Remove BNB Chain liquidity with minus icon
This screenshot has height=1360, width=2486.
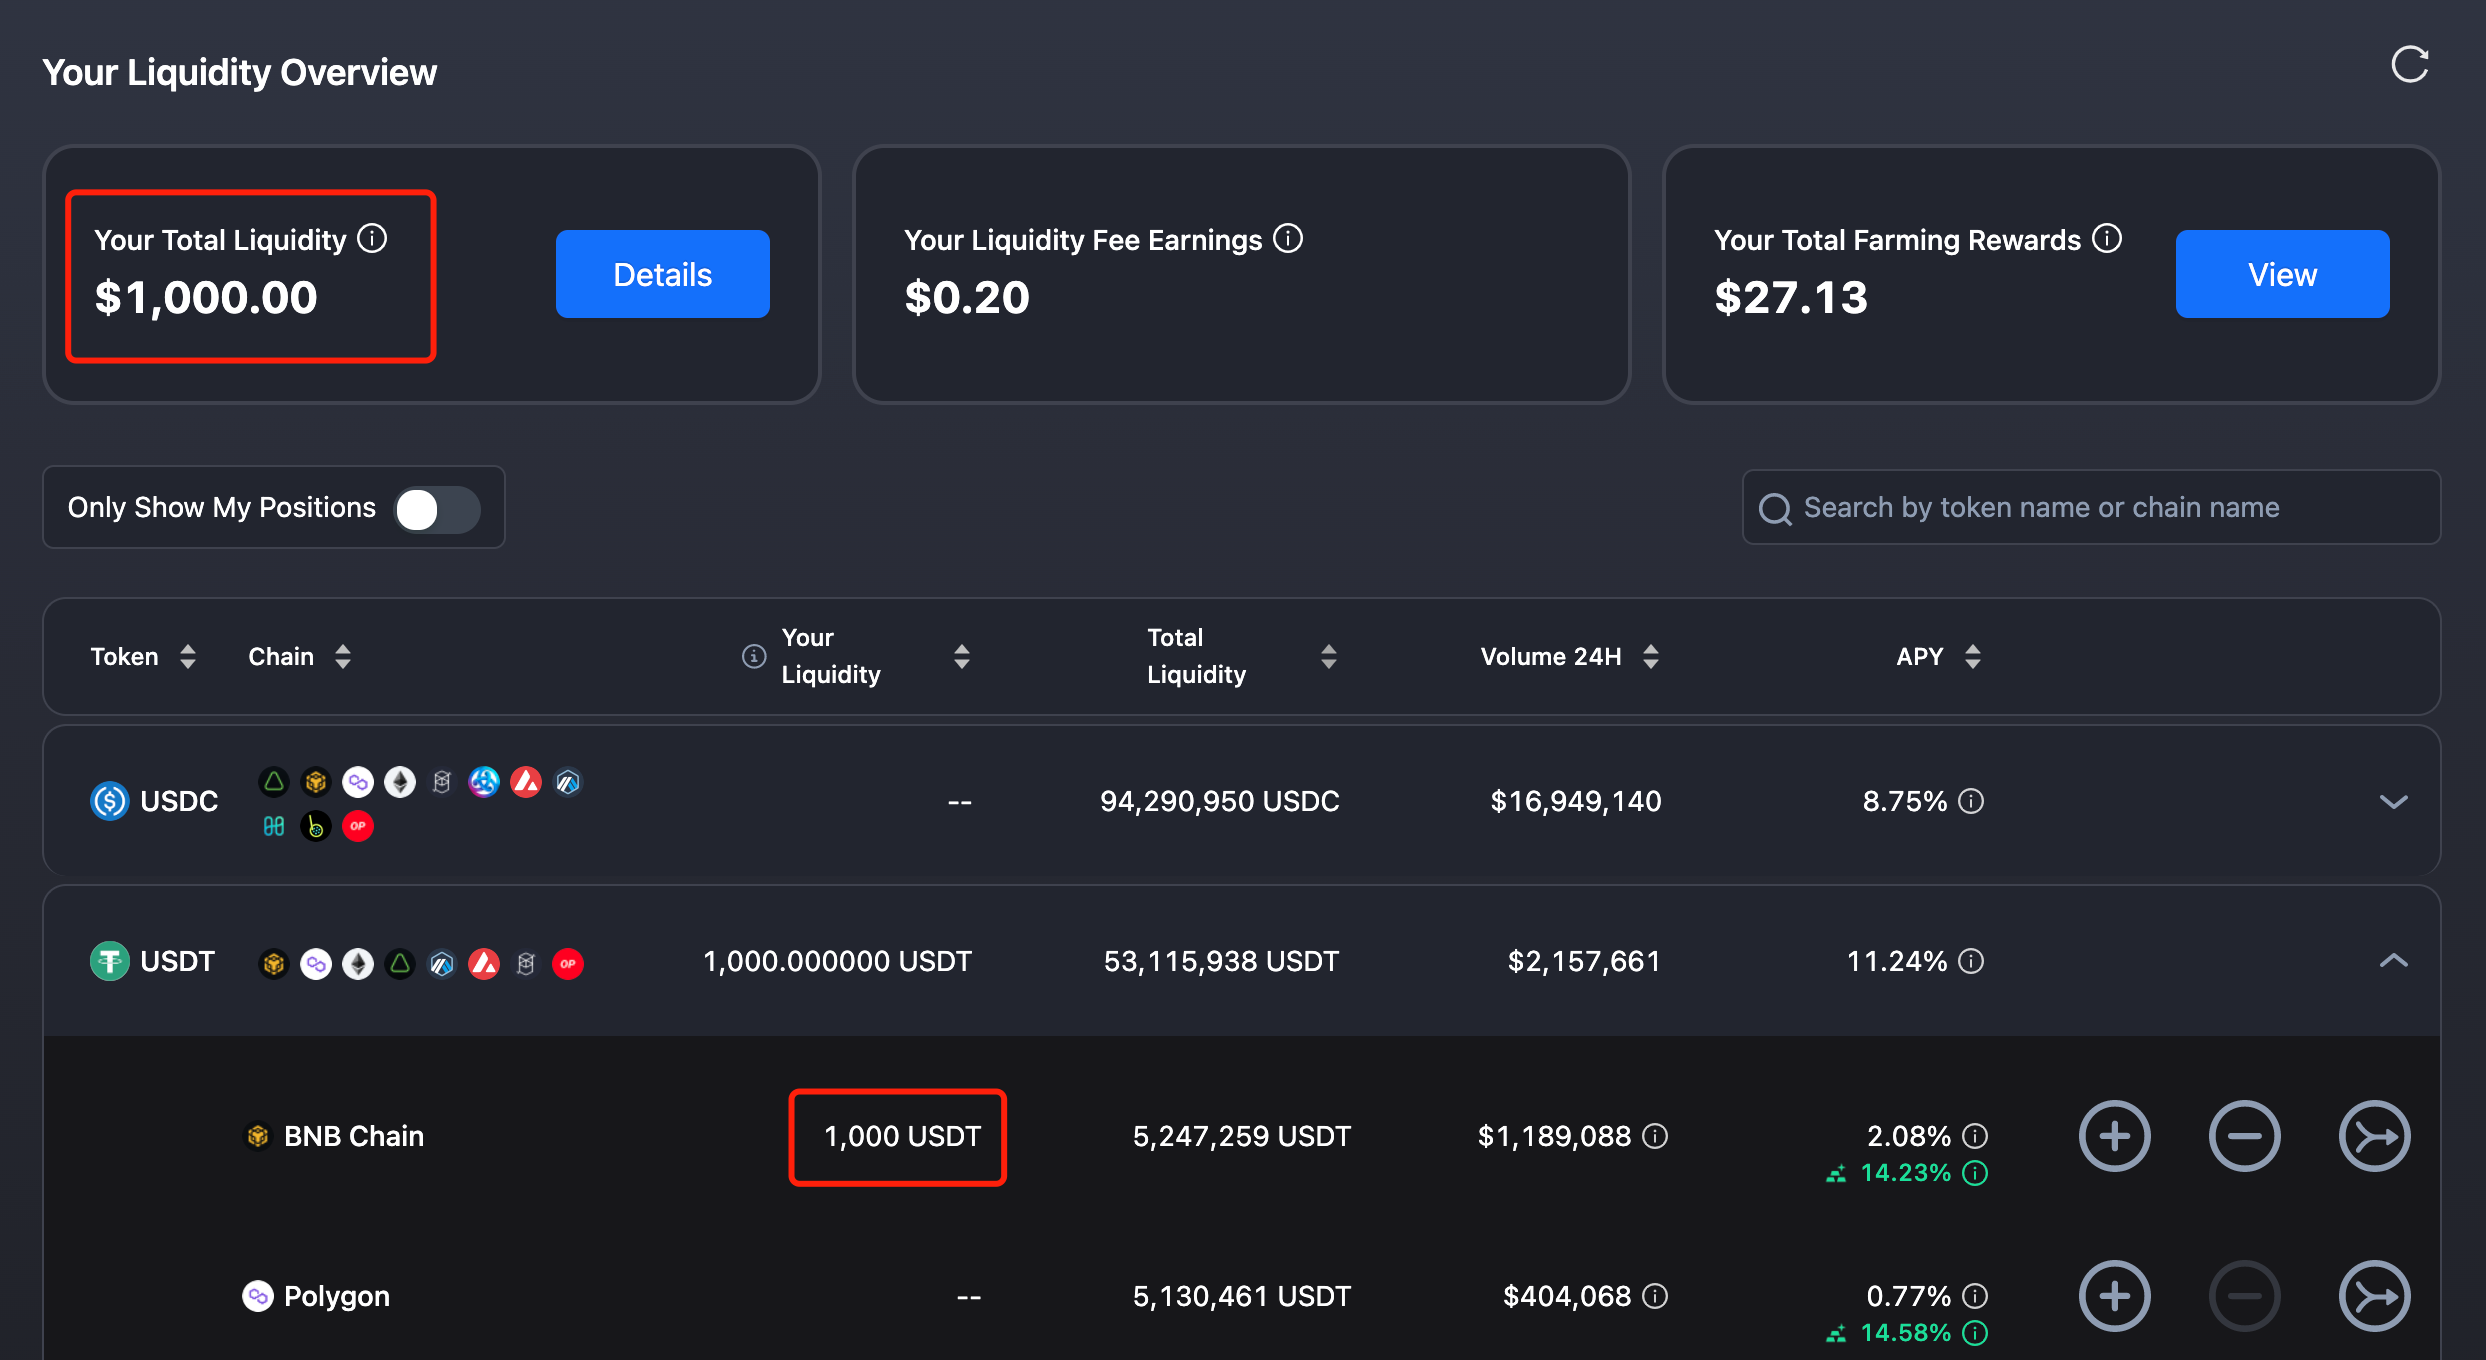(2244, 1136)
